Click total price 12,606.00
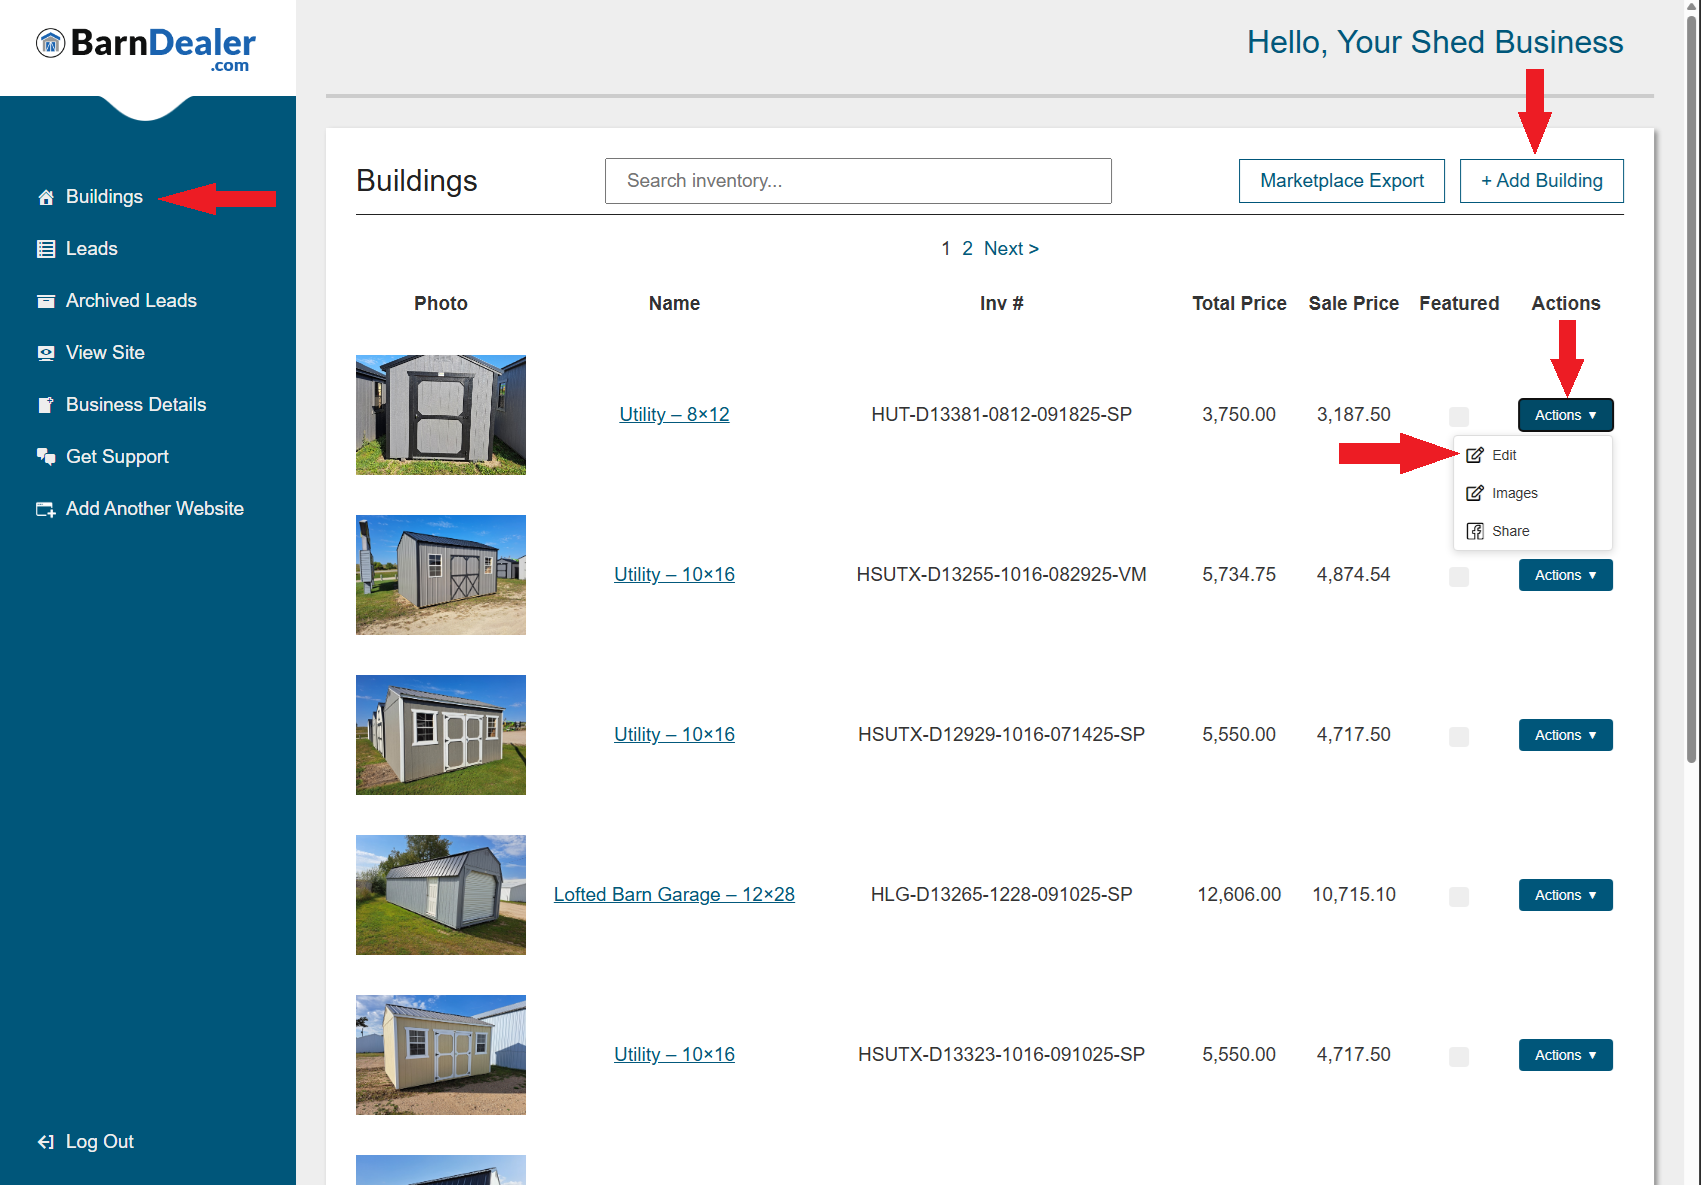 point(1239,895)
